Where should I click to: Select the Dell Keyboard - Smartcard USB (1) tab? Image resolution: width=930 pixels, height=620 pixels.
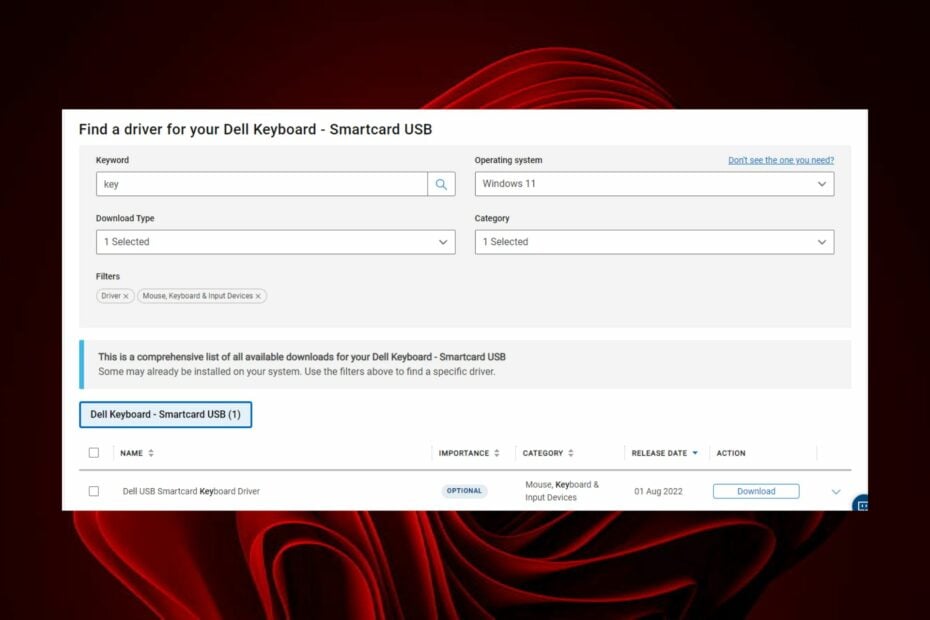coord(165,414)
